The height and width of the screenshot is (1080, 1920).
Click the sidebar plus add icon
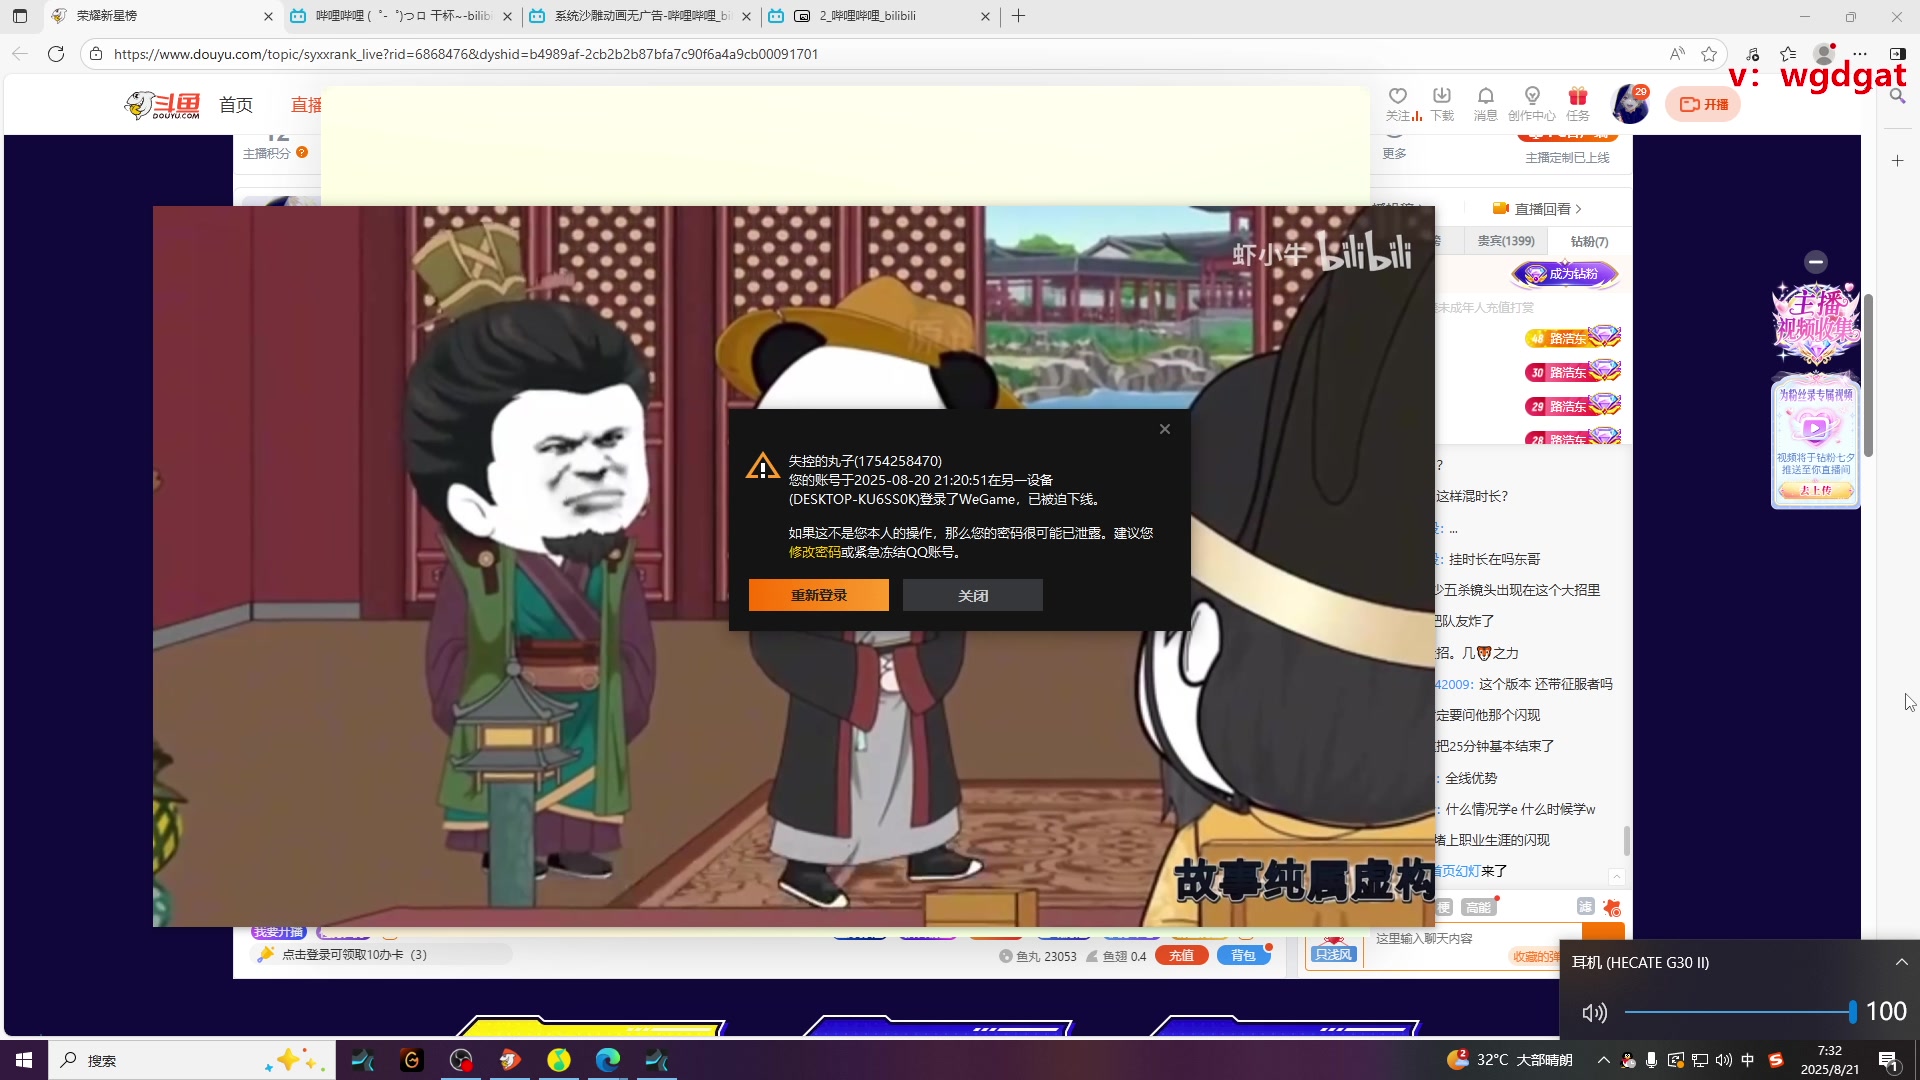click(1897, 160)
